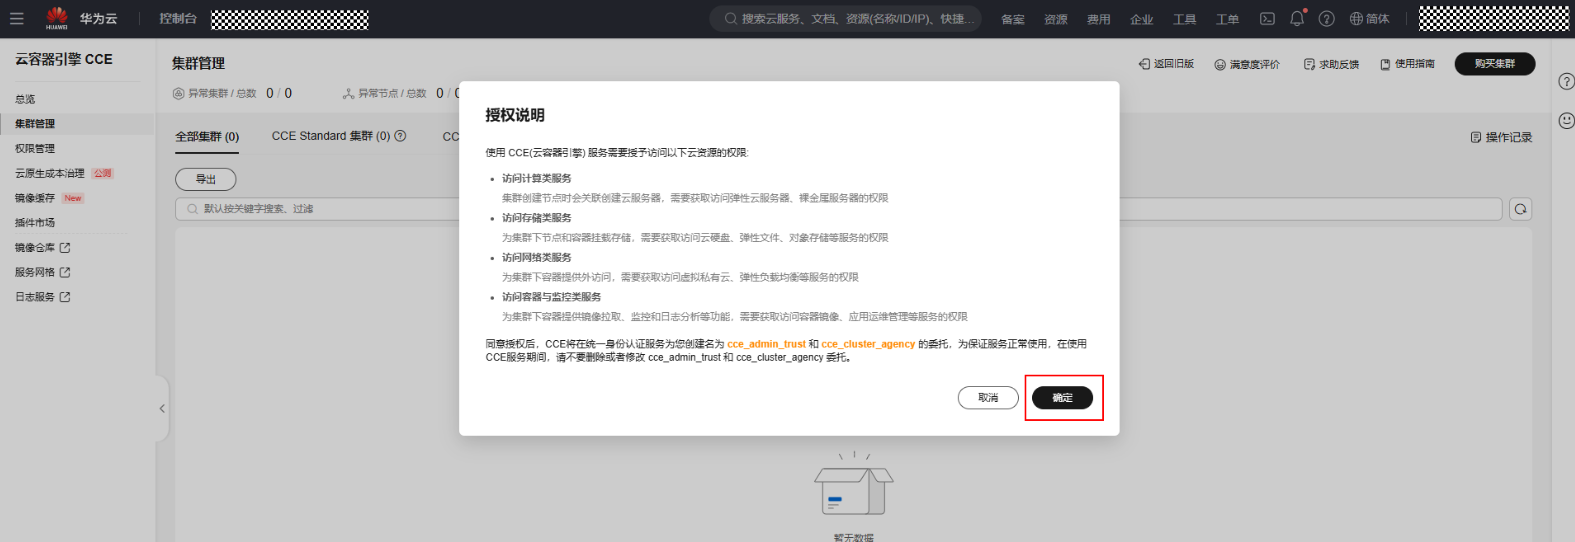Click the help icon beside CCE Standard 集群
This screenshot has width=1575, height=542.
[x=401, y=136]
